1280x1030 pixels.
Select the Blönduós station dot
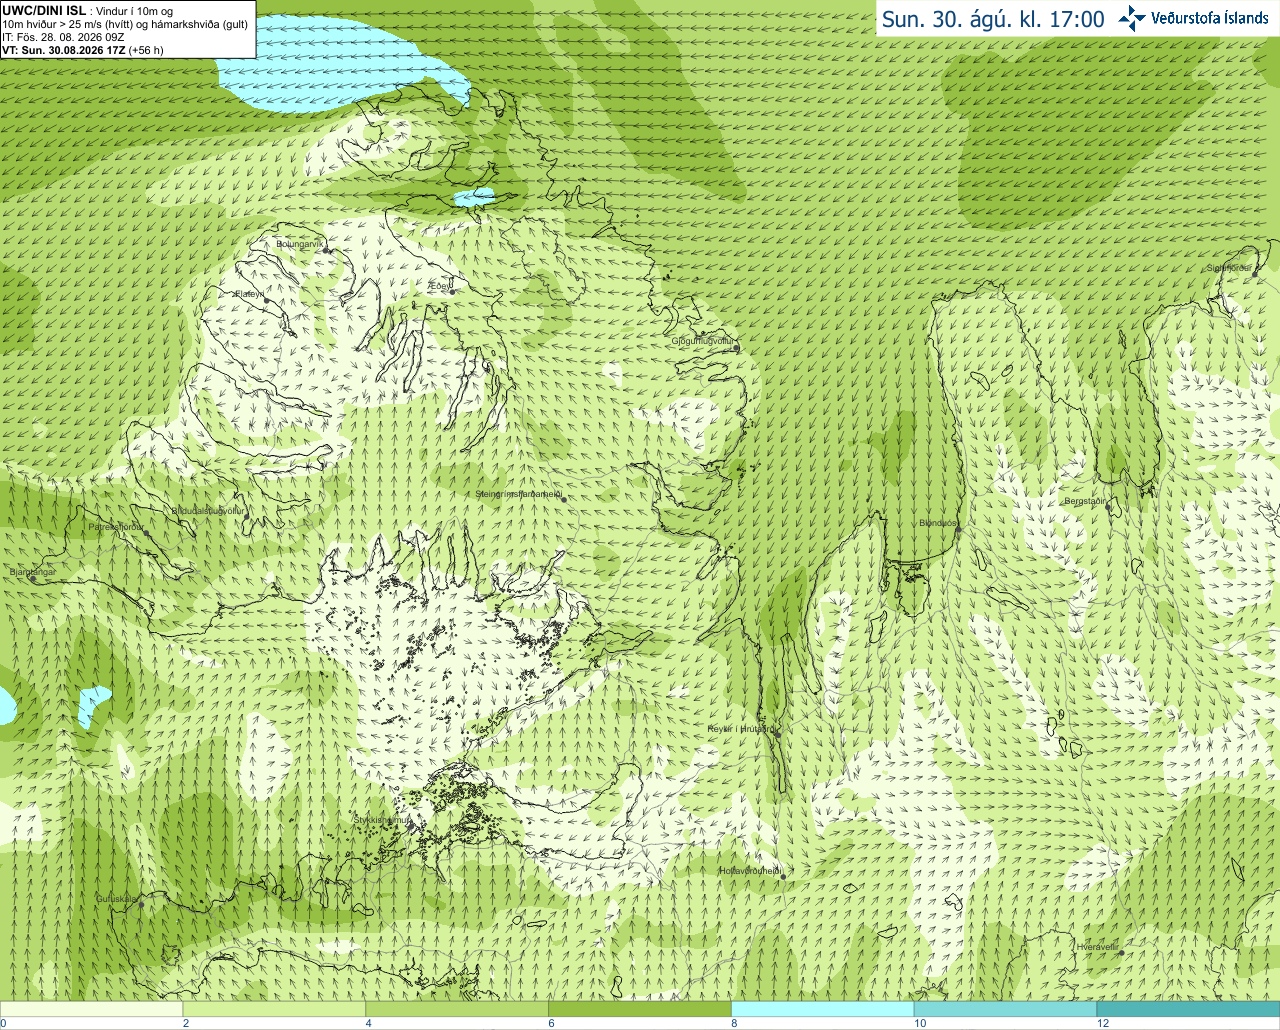pyautogui.click(x=957, y=531)
